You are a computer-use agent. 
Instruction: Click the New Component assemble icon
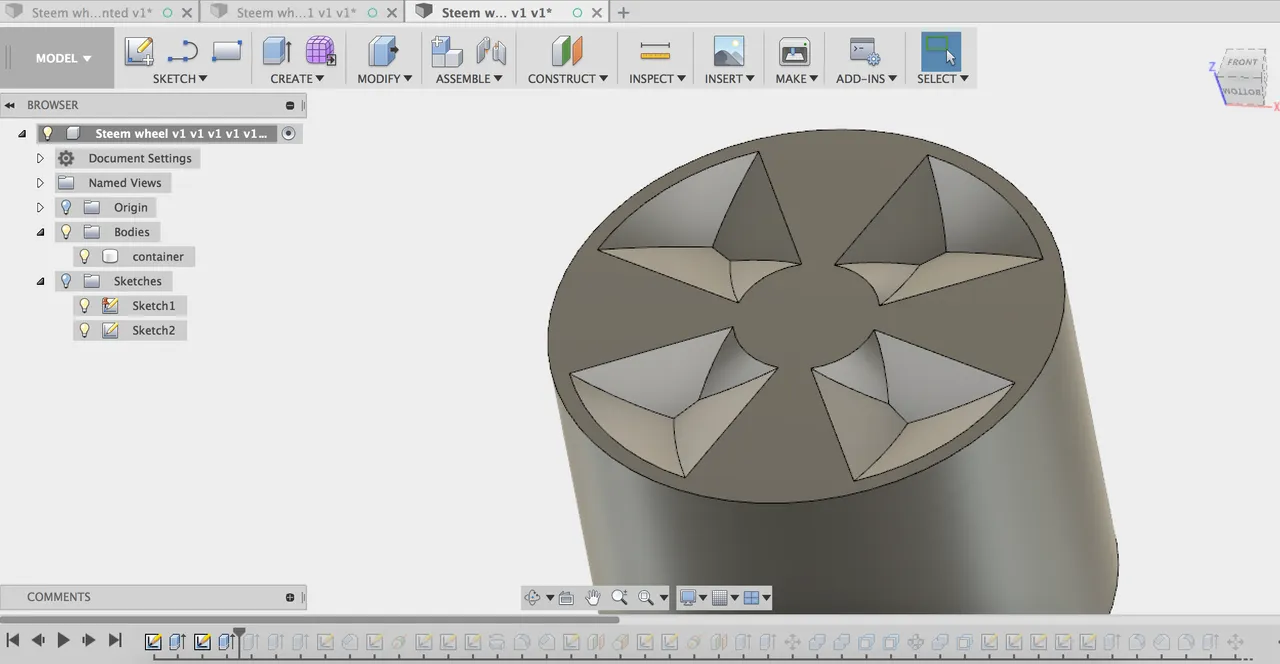446,51
